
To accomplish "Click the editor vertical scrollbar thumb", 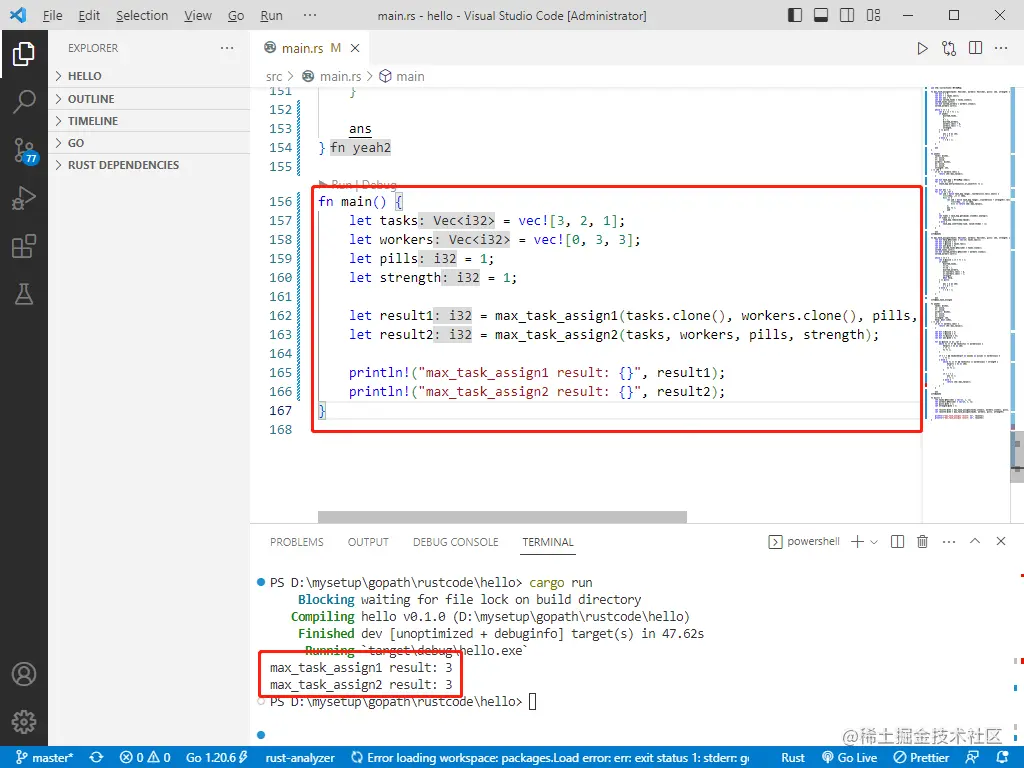I will click(1017, 457).
